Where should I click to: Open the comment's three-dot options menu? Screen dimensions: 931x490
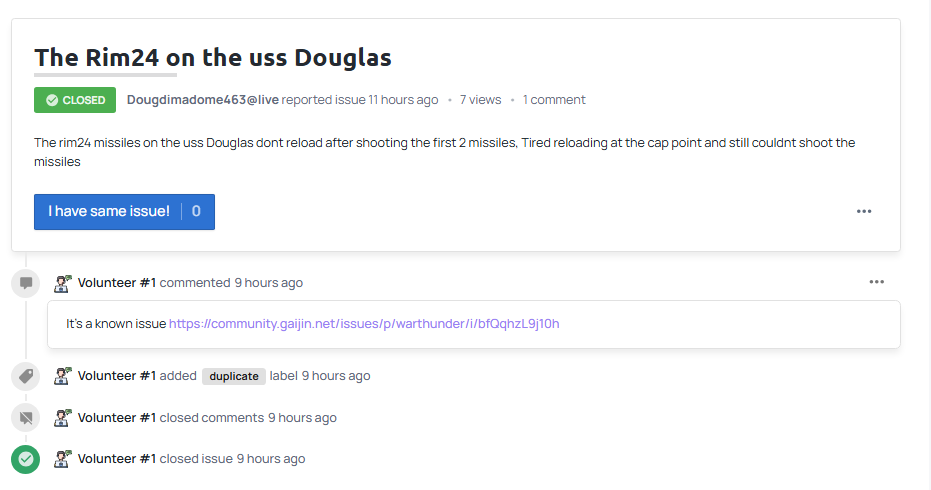click(876, 282)
